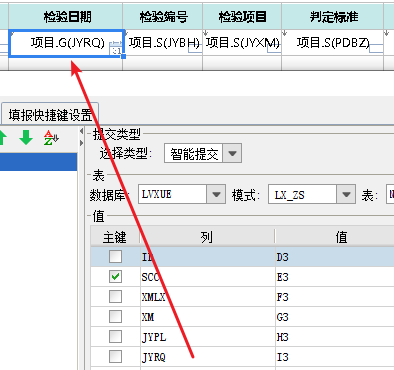Click the green move-up arrow icon

[x=3, y=137]
